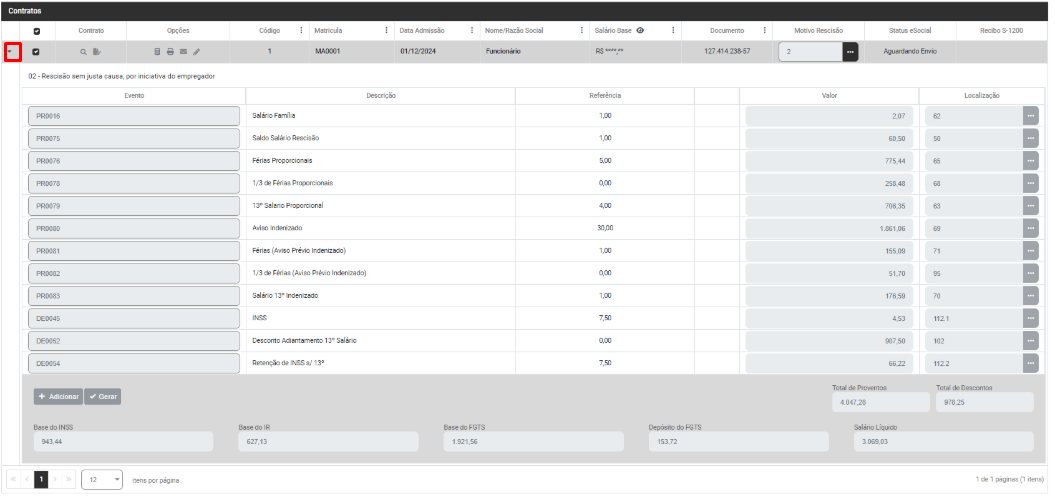Click the Férias Proporcionais description text
This screenshot has height=504, width=1055.
pos(282,161)
